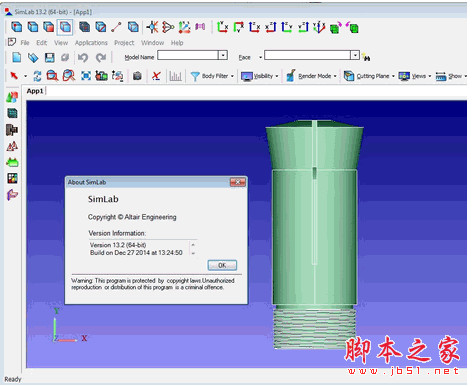The height and width of the screenshot is (386, 473).
Task: Open the Views dropdown
Action: pyautogui.click(x=415, y=76)
